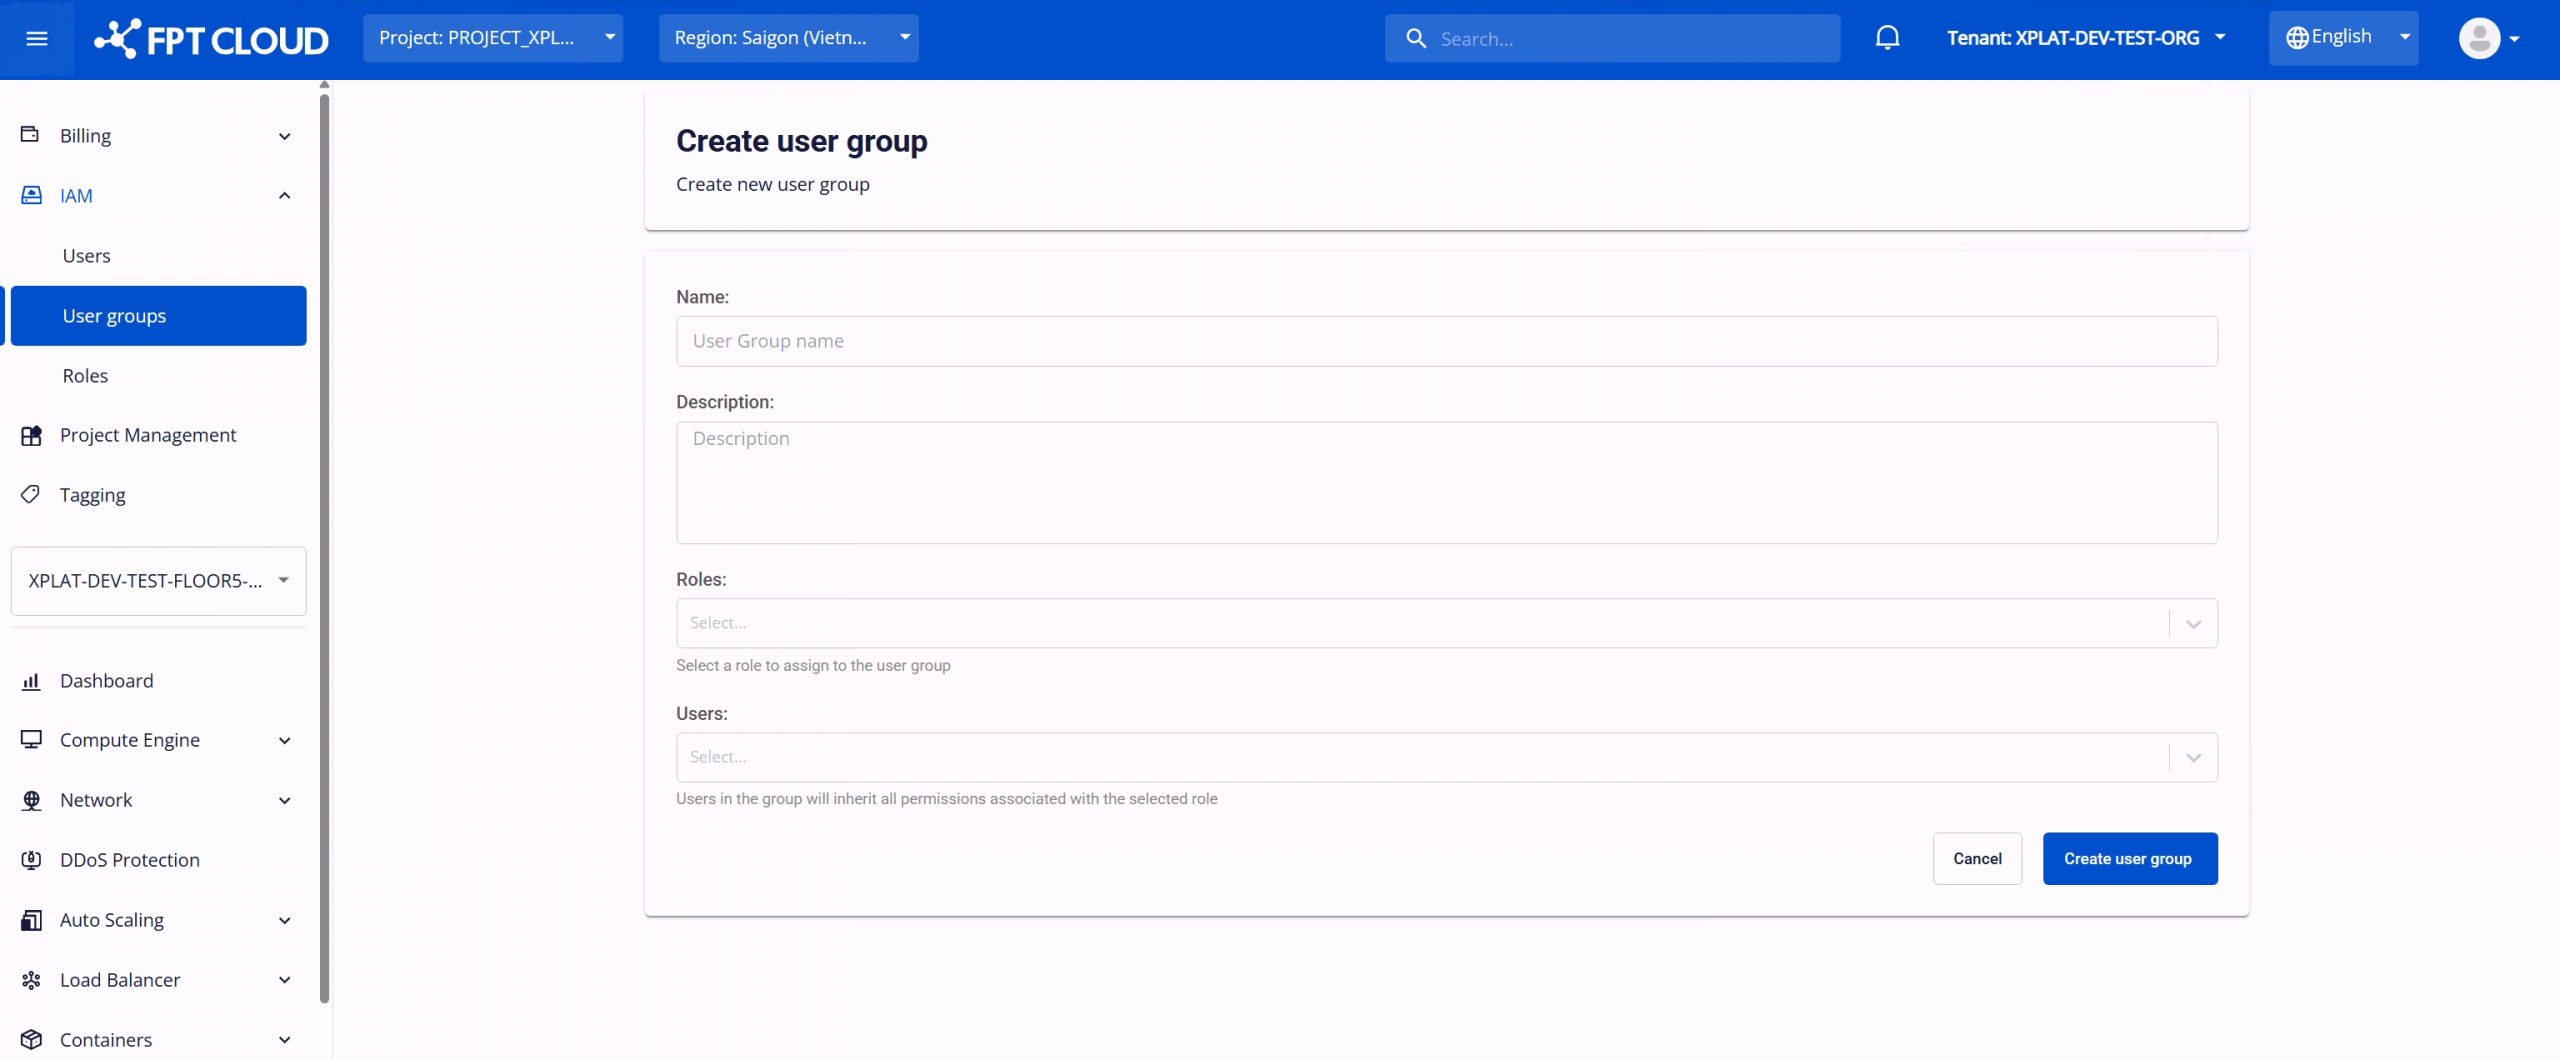Change language from English dropdown
This screenshot has height=1060, width=2560.
[x=2343, y=38]
